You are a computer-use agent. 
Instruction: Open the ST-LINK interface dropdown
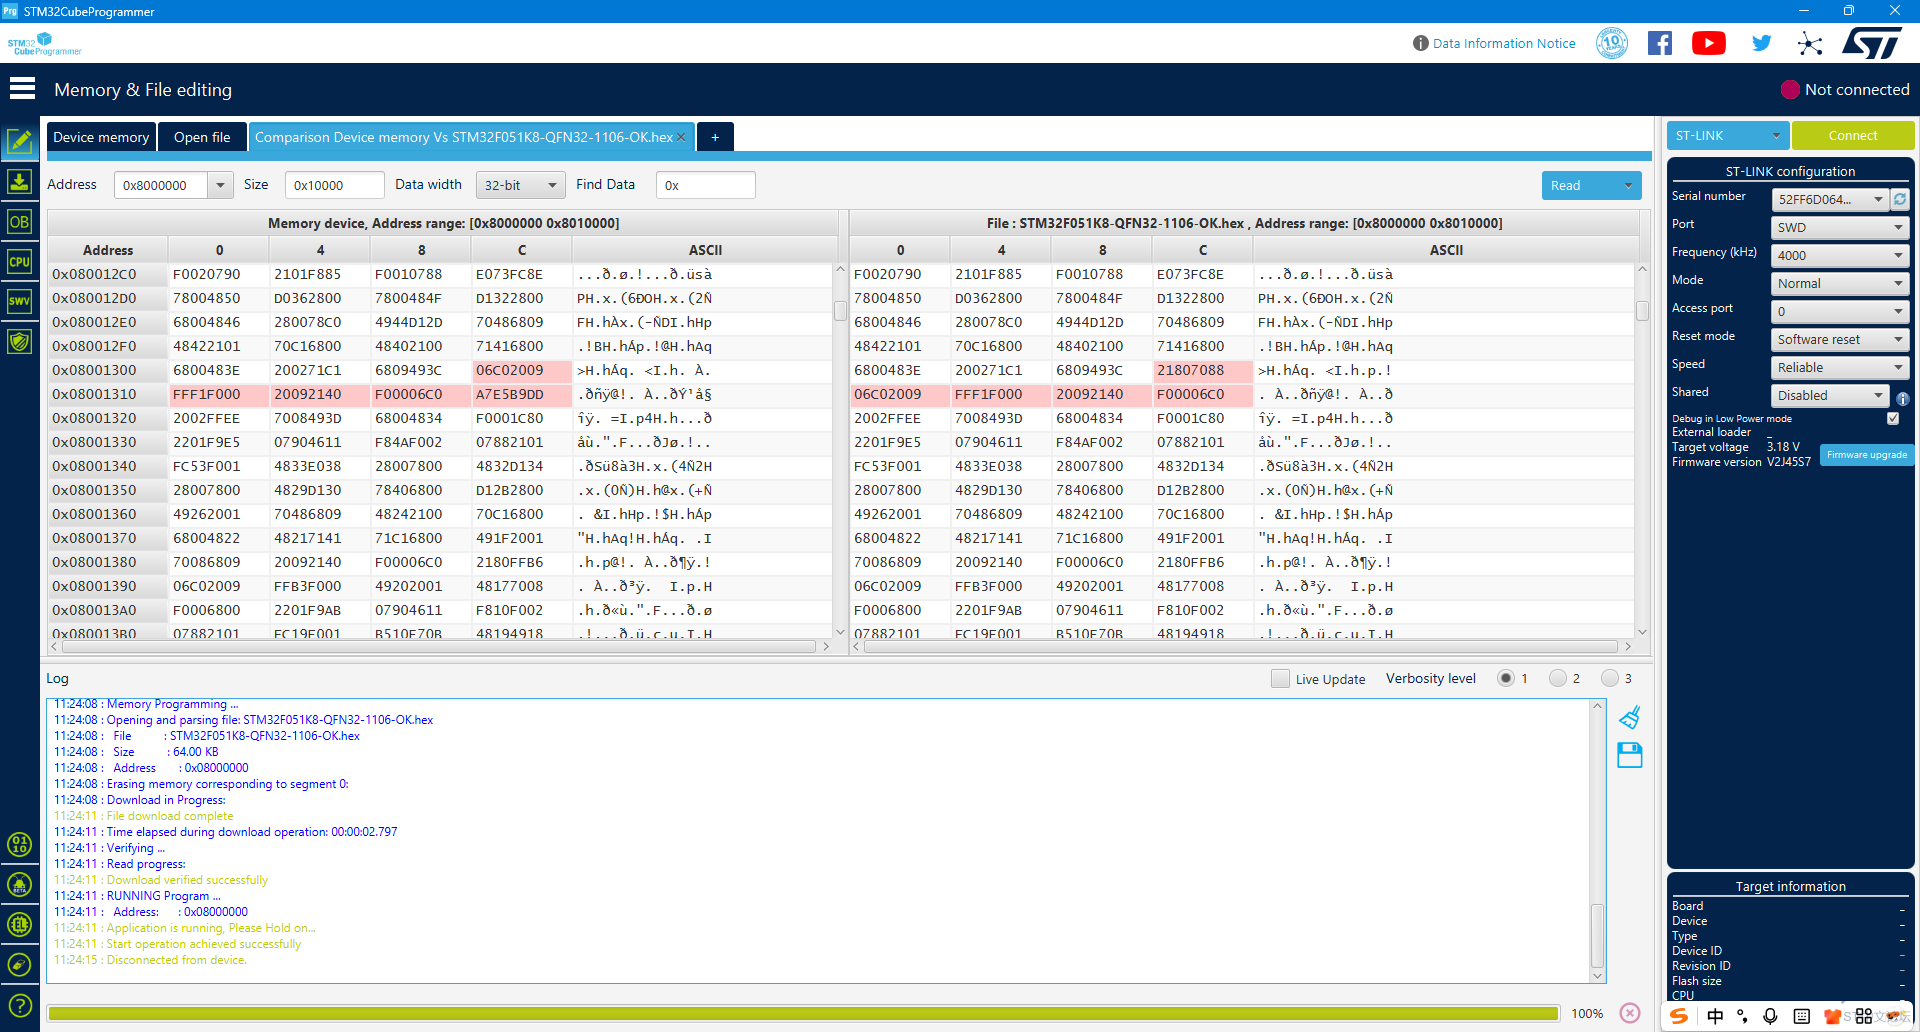coord(1728,135)
